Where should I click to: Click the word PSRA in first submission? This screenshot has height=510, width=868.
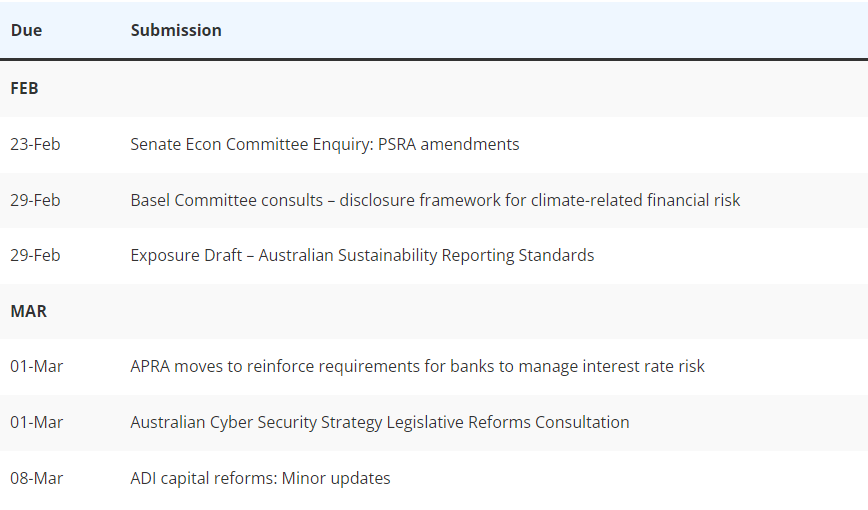click(x=397, y=144)
